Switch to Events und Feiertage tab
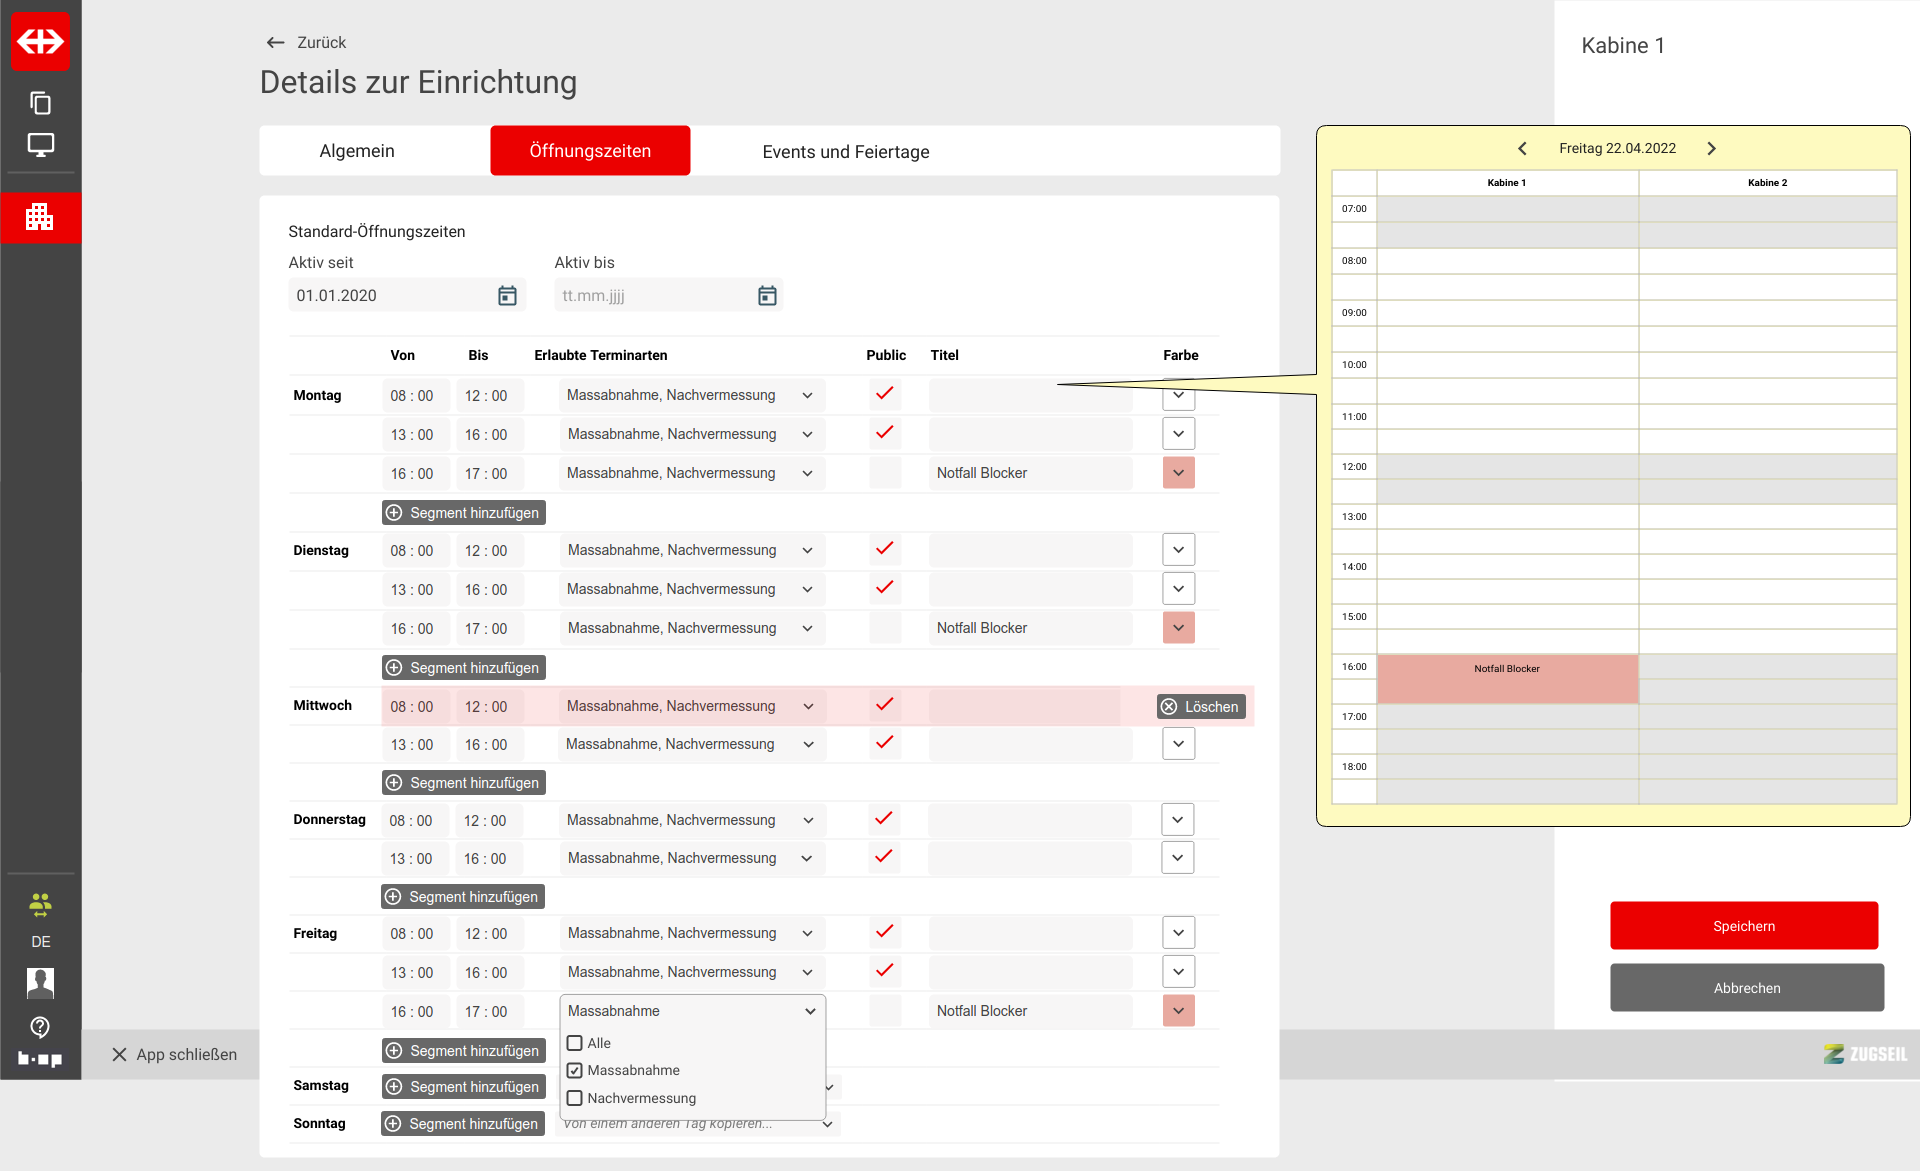The width and height of the screenshot is (1920, 1171). [x=845, y=151]
